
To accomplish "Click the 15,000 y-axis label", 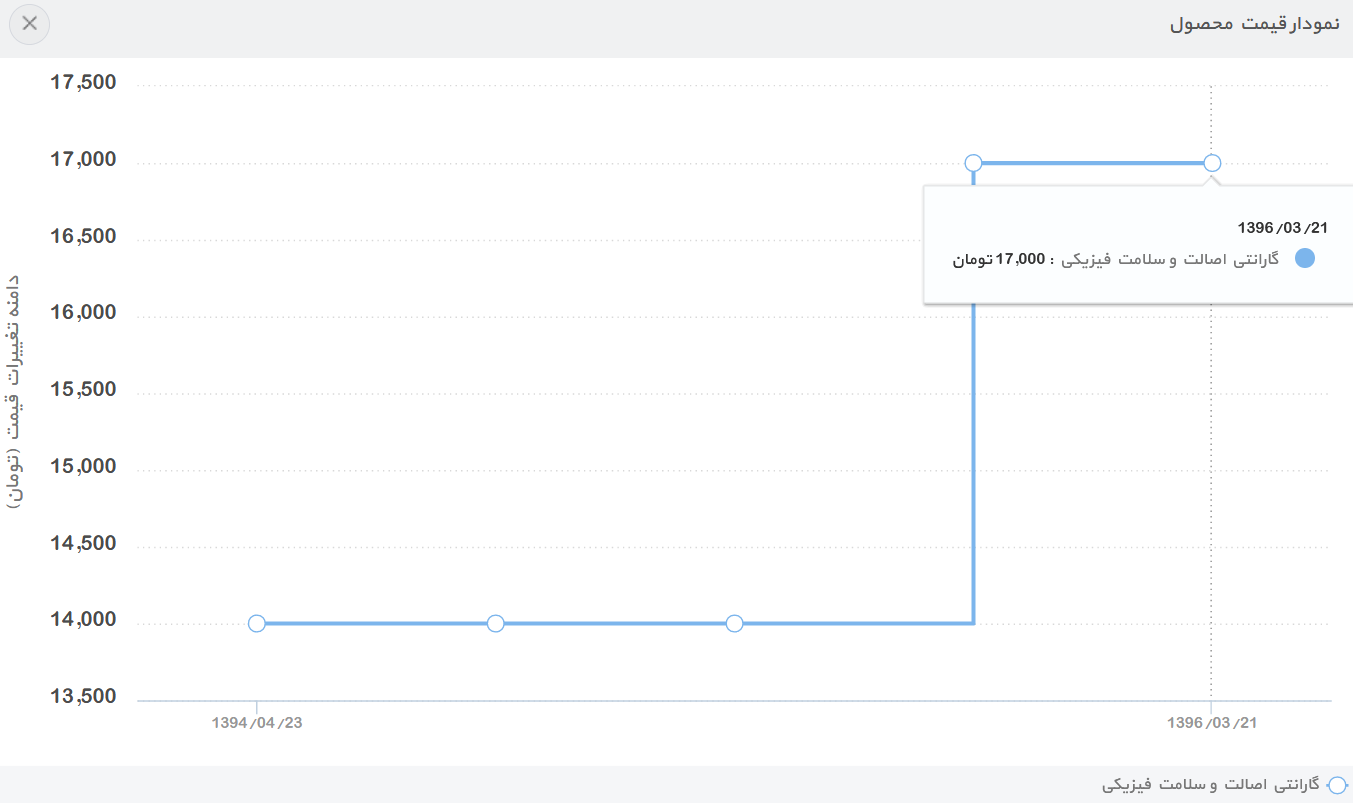I will click(x=83, y=466).
